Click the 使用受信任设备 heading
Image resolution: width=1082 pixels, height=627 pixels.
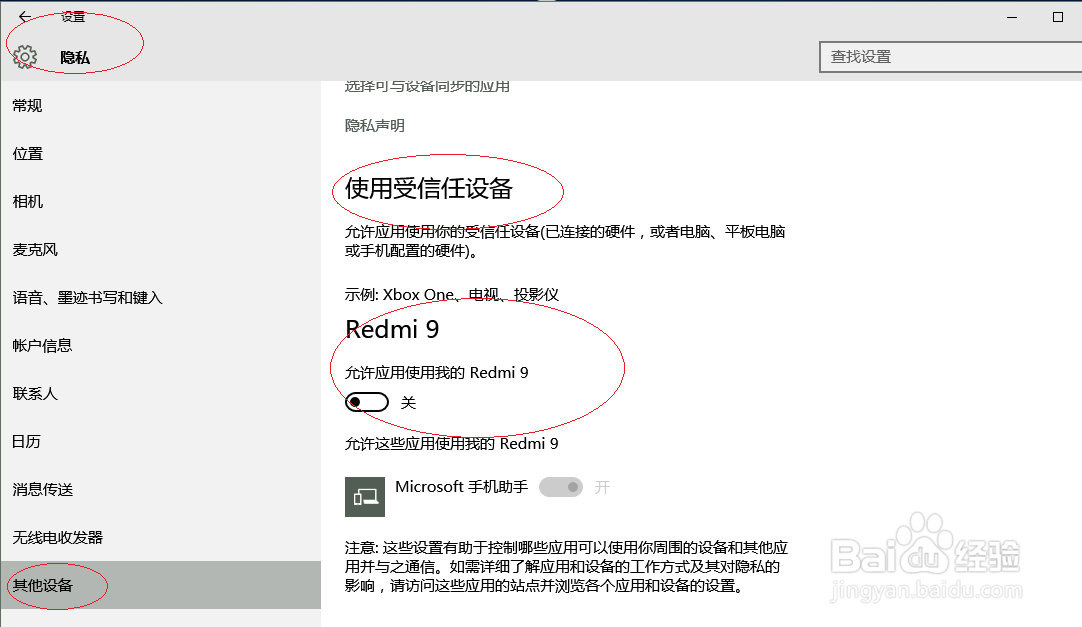point(429,188)
